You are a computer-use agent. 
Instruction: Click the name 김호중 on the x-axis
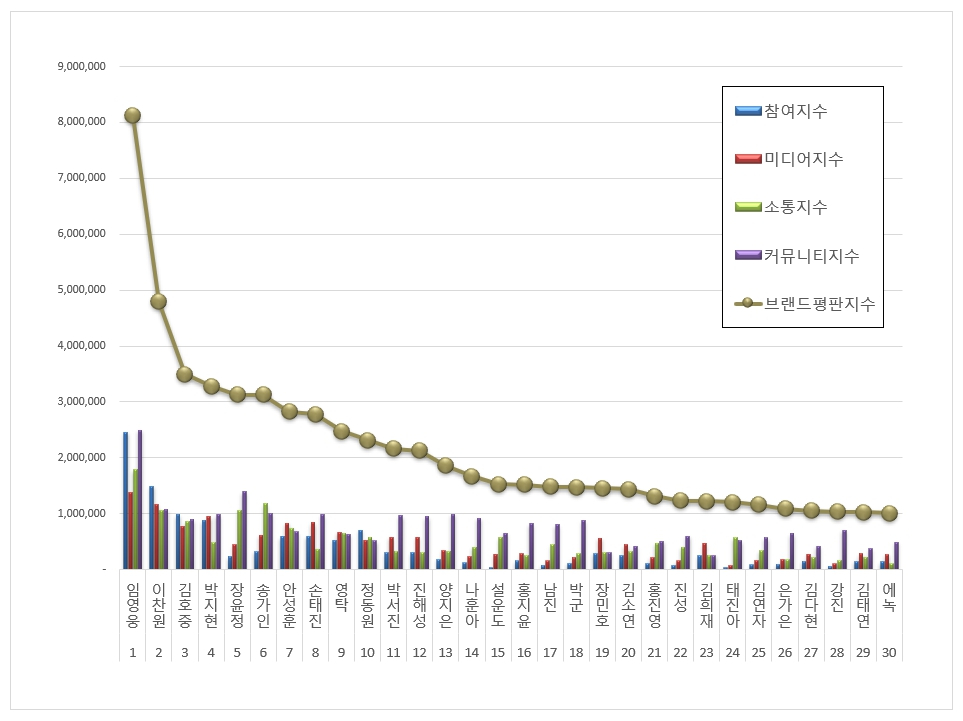pyautogui.click(x=185, y=606)
